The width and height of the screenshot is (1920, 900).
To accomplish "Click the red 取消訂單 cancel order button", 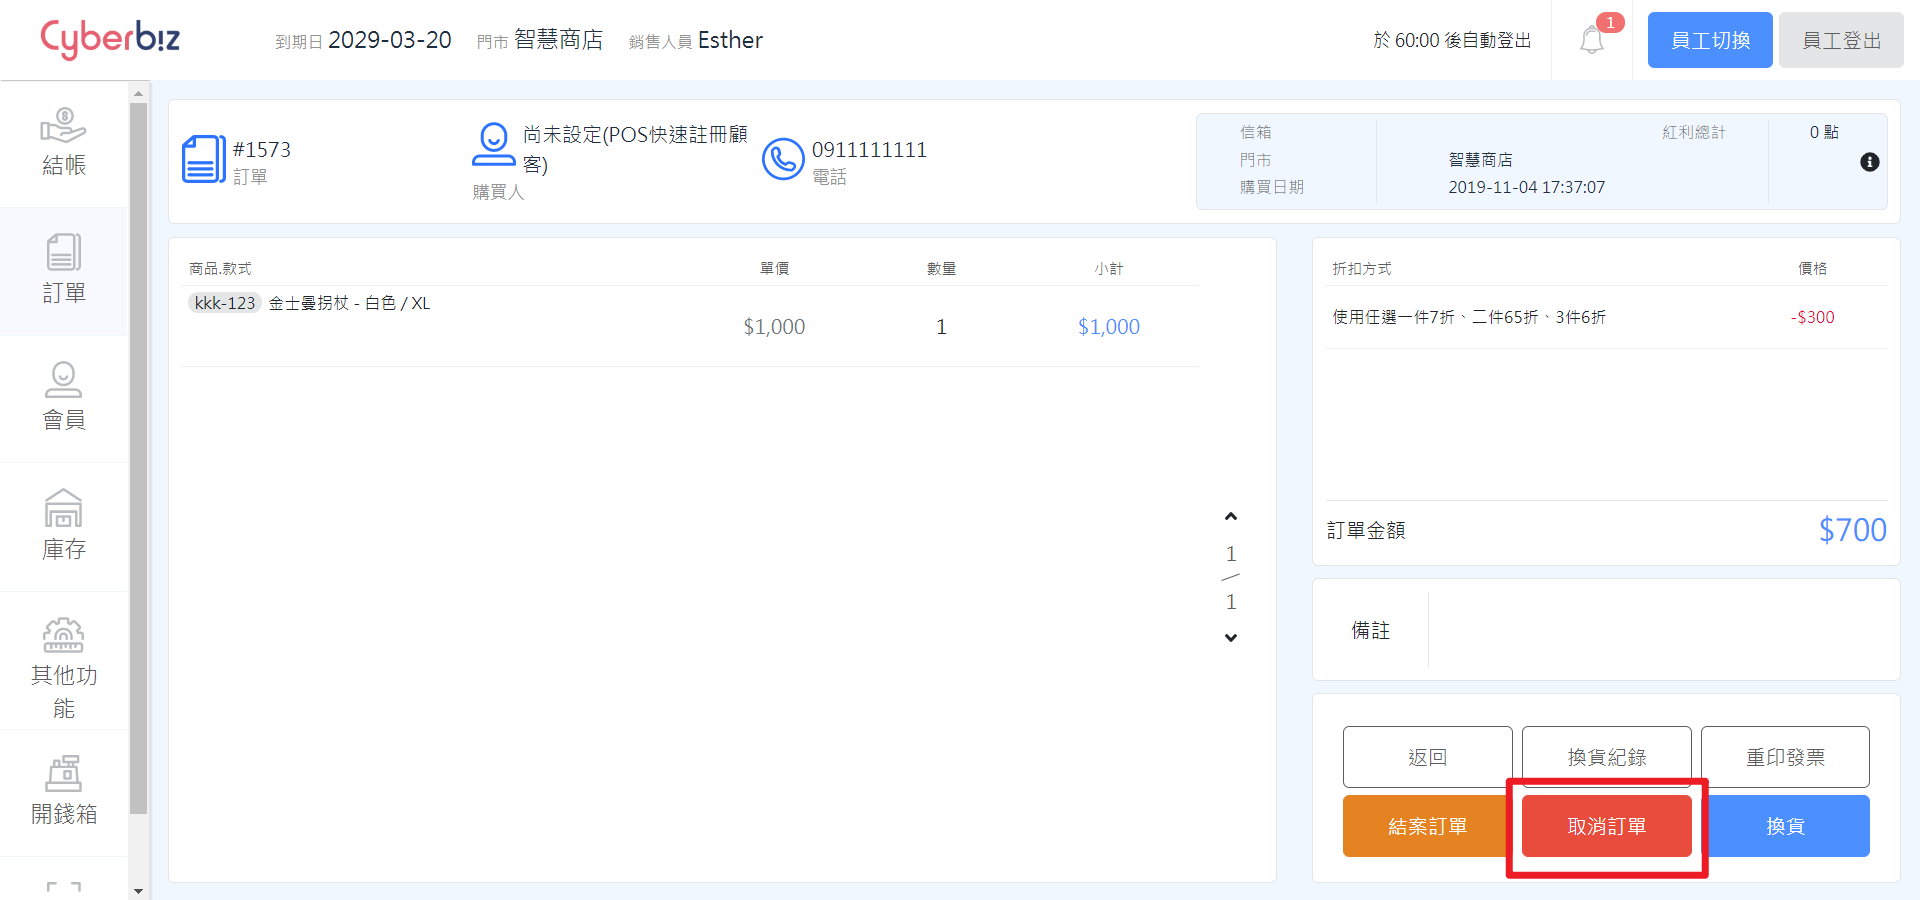I will pos(1606,826).
